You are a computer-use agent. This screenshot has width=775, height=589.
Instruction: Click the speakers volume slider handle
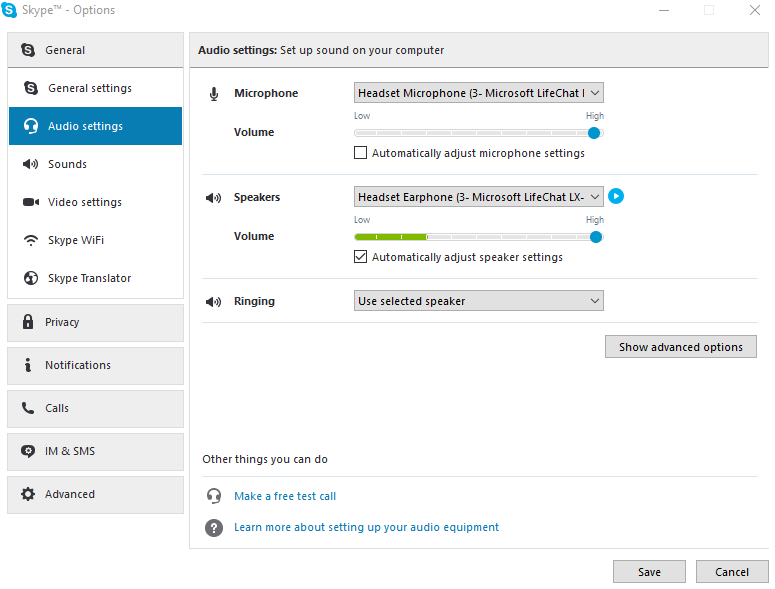pyautogui.click(x=596, y=237)
